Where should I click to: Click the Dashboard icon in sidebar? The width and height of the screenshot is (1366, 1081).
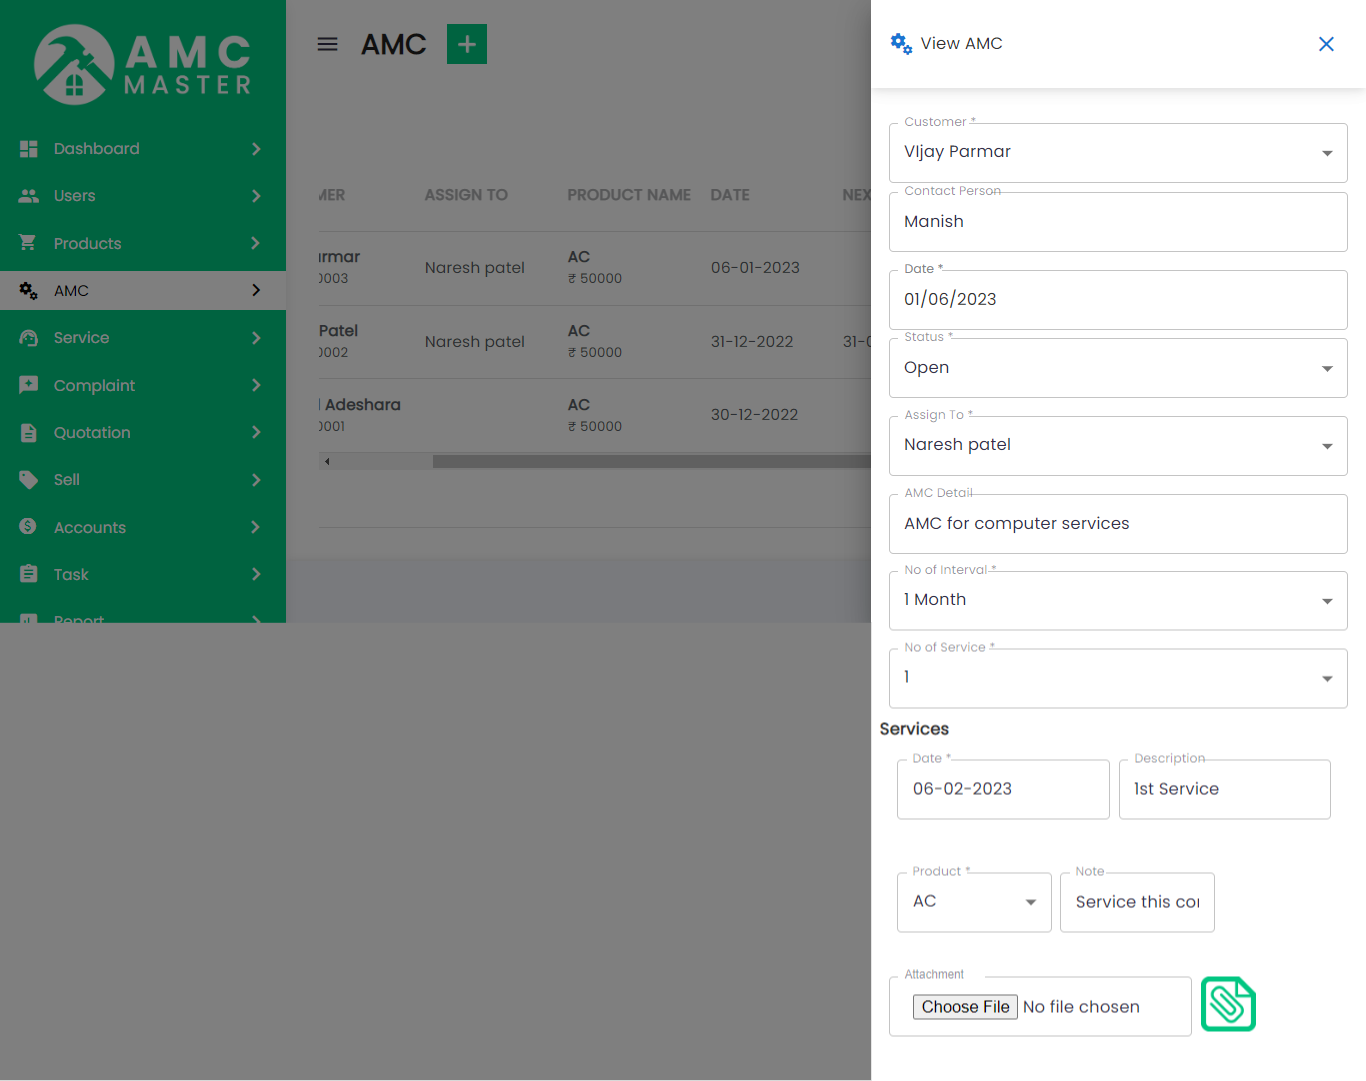[x=29, y=149]
